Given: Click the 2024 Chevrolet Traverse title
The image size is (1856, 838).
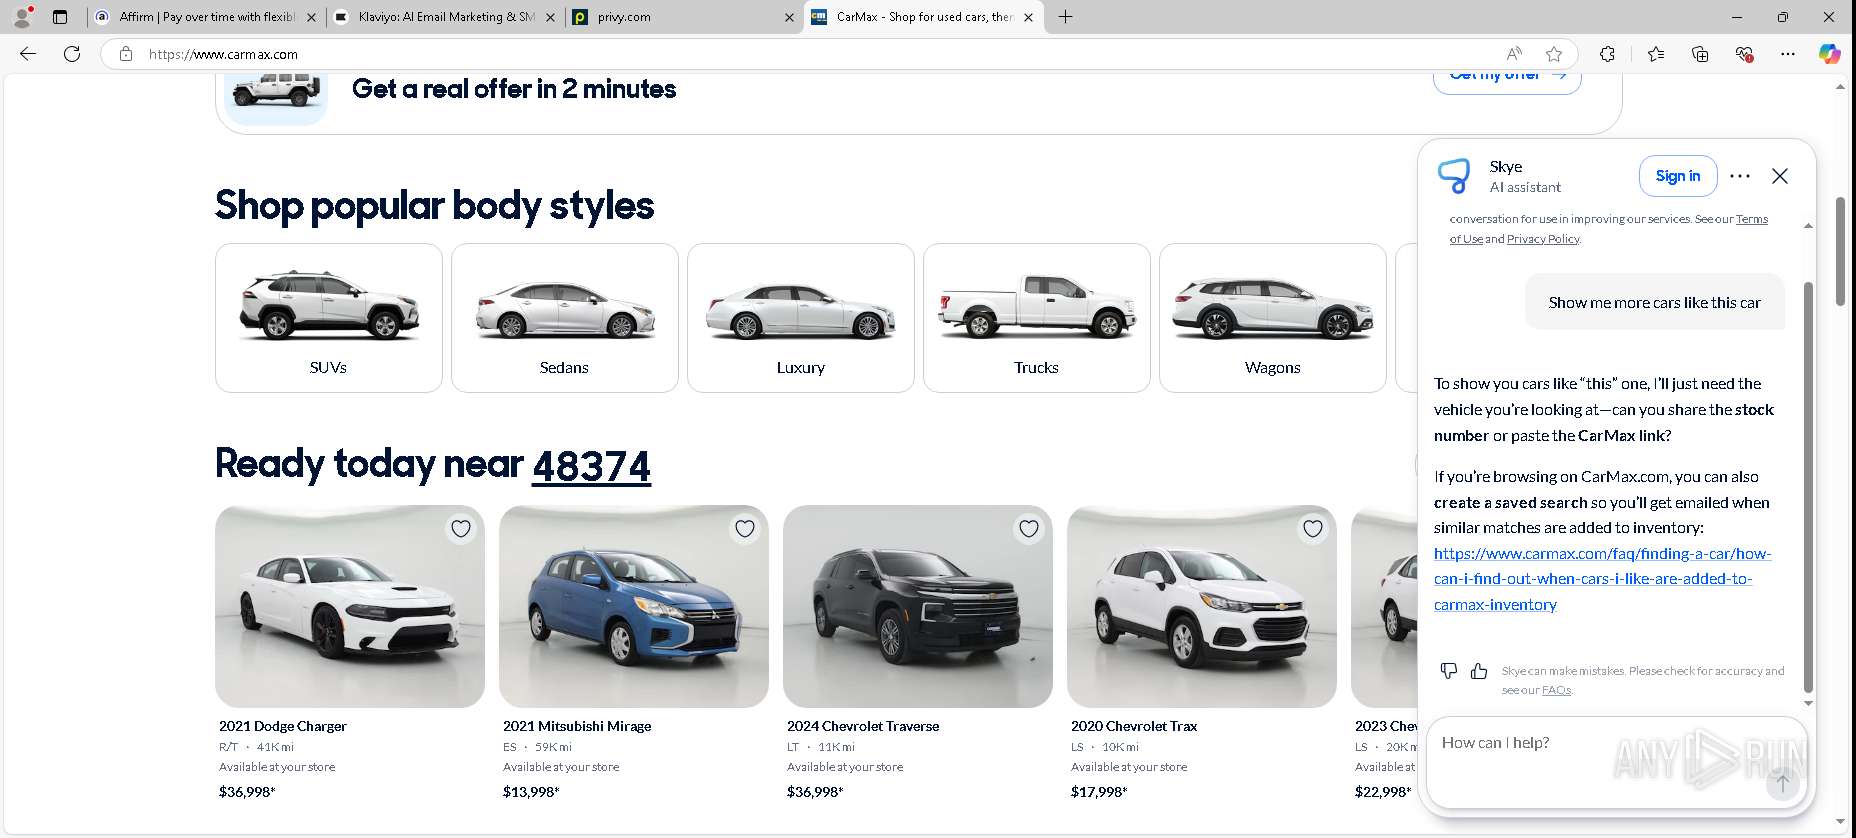Looking at the screenshot, I should (863, 726).
